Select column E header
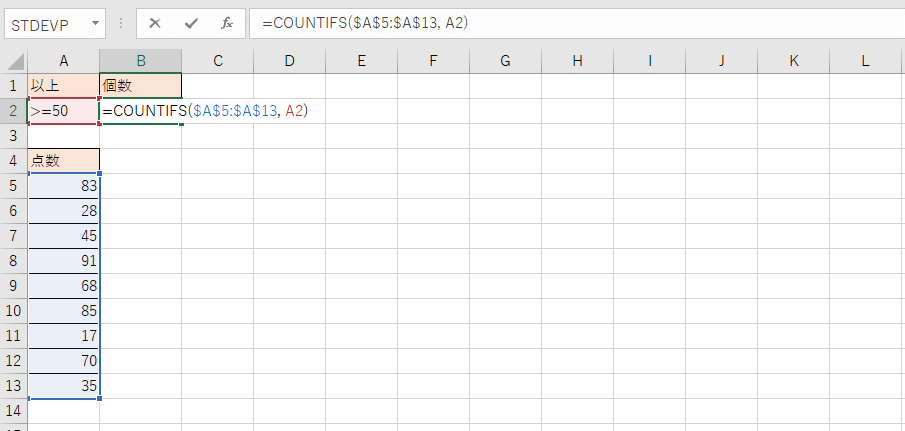This screenshot has width=905, height=431. (361, 61)
